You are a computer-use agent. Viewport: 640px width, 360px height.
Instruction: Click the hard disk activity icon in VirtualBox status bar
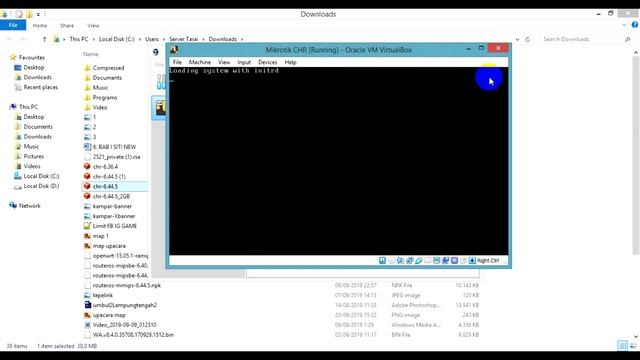pos(382,260)
